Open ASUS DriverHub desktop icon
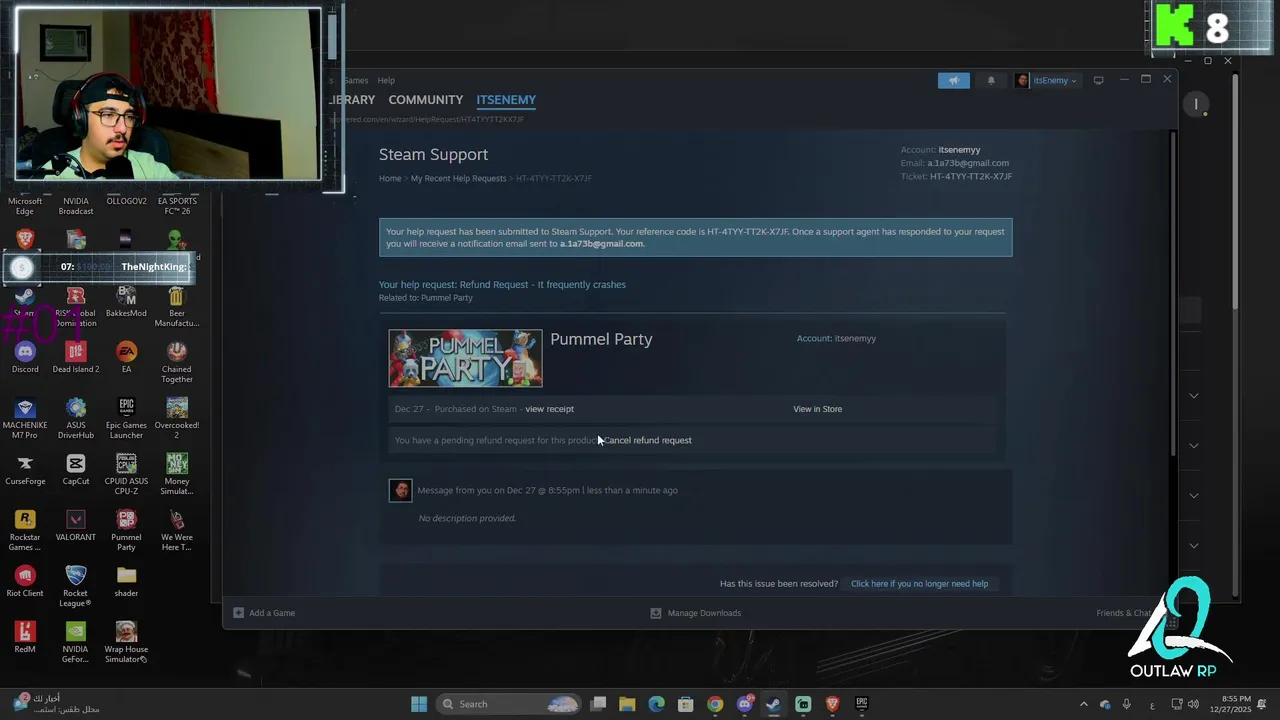The height and width of the screenshot is (720, 1280). (76, 418)
